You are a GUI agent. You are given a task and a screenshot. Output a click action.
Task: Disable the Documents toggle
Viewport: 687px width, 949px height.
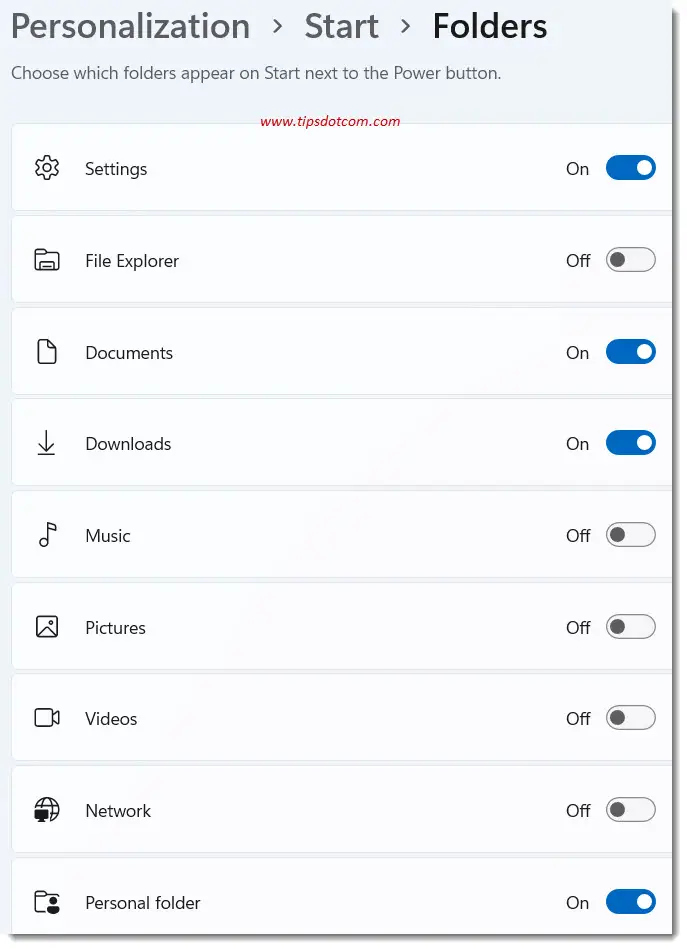(x=631, y=351)
